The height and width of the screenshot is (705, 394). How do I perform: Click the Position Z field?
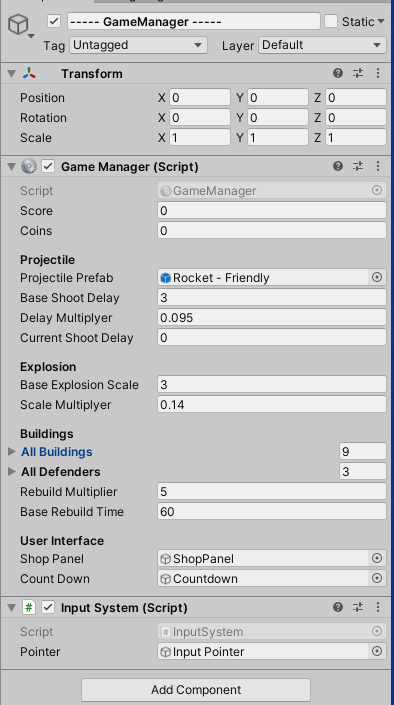pyautogui.click(x=355, y=98)
